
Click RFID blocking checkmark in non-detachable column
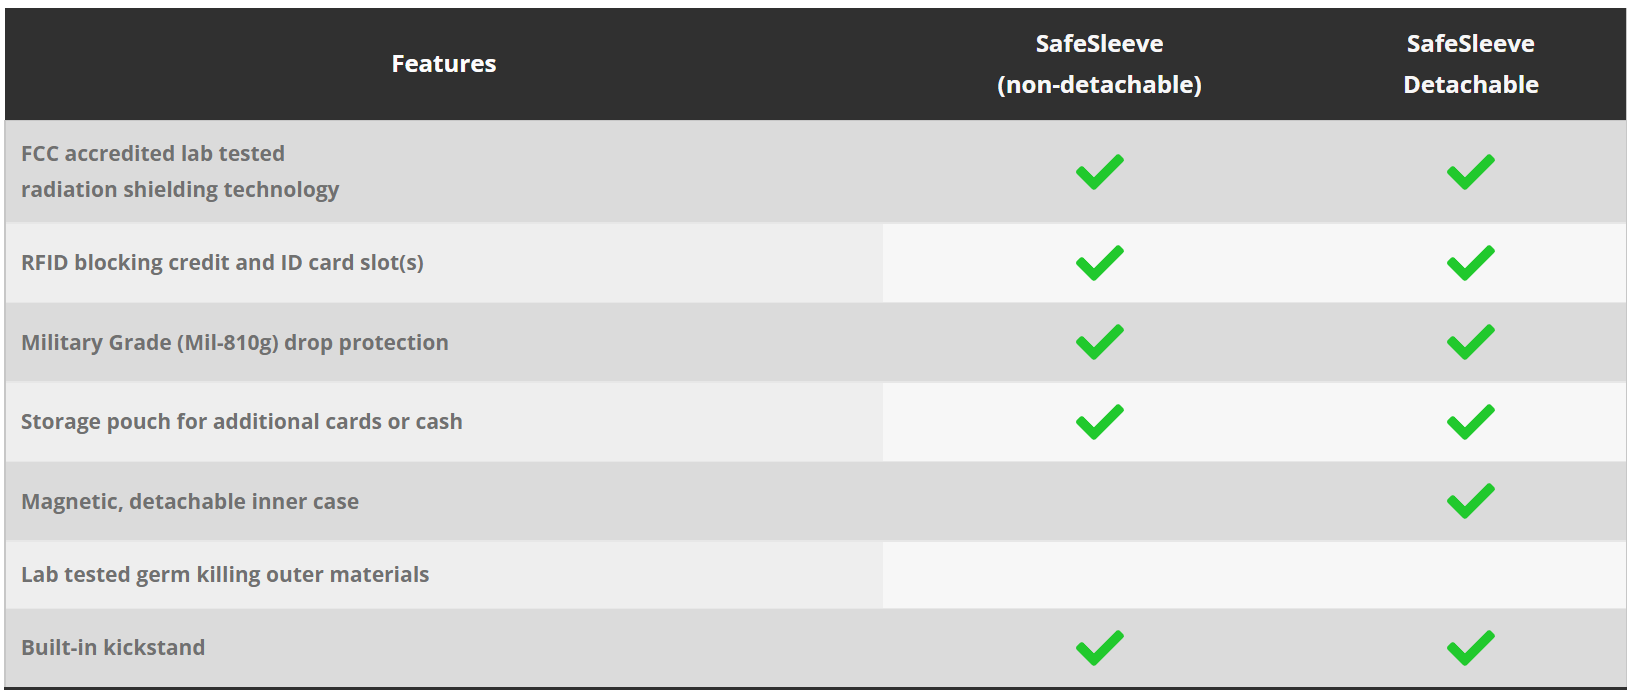[x=1099, y=263]
